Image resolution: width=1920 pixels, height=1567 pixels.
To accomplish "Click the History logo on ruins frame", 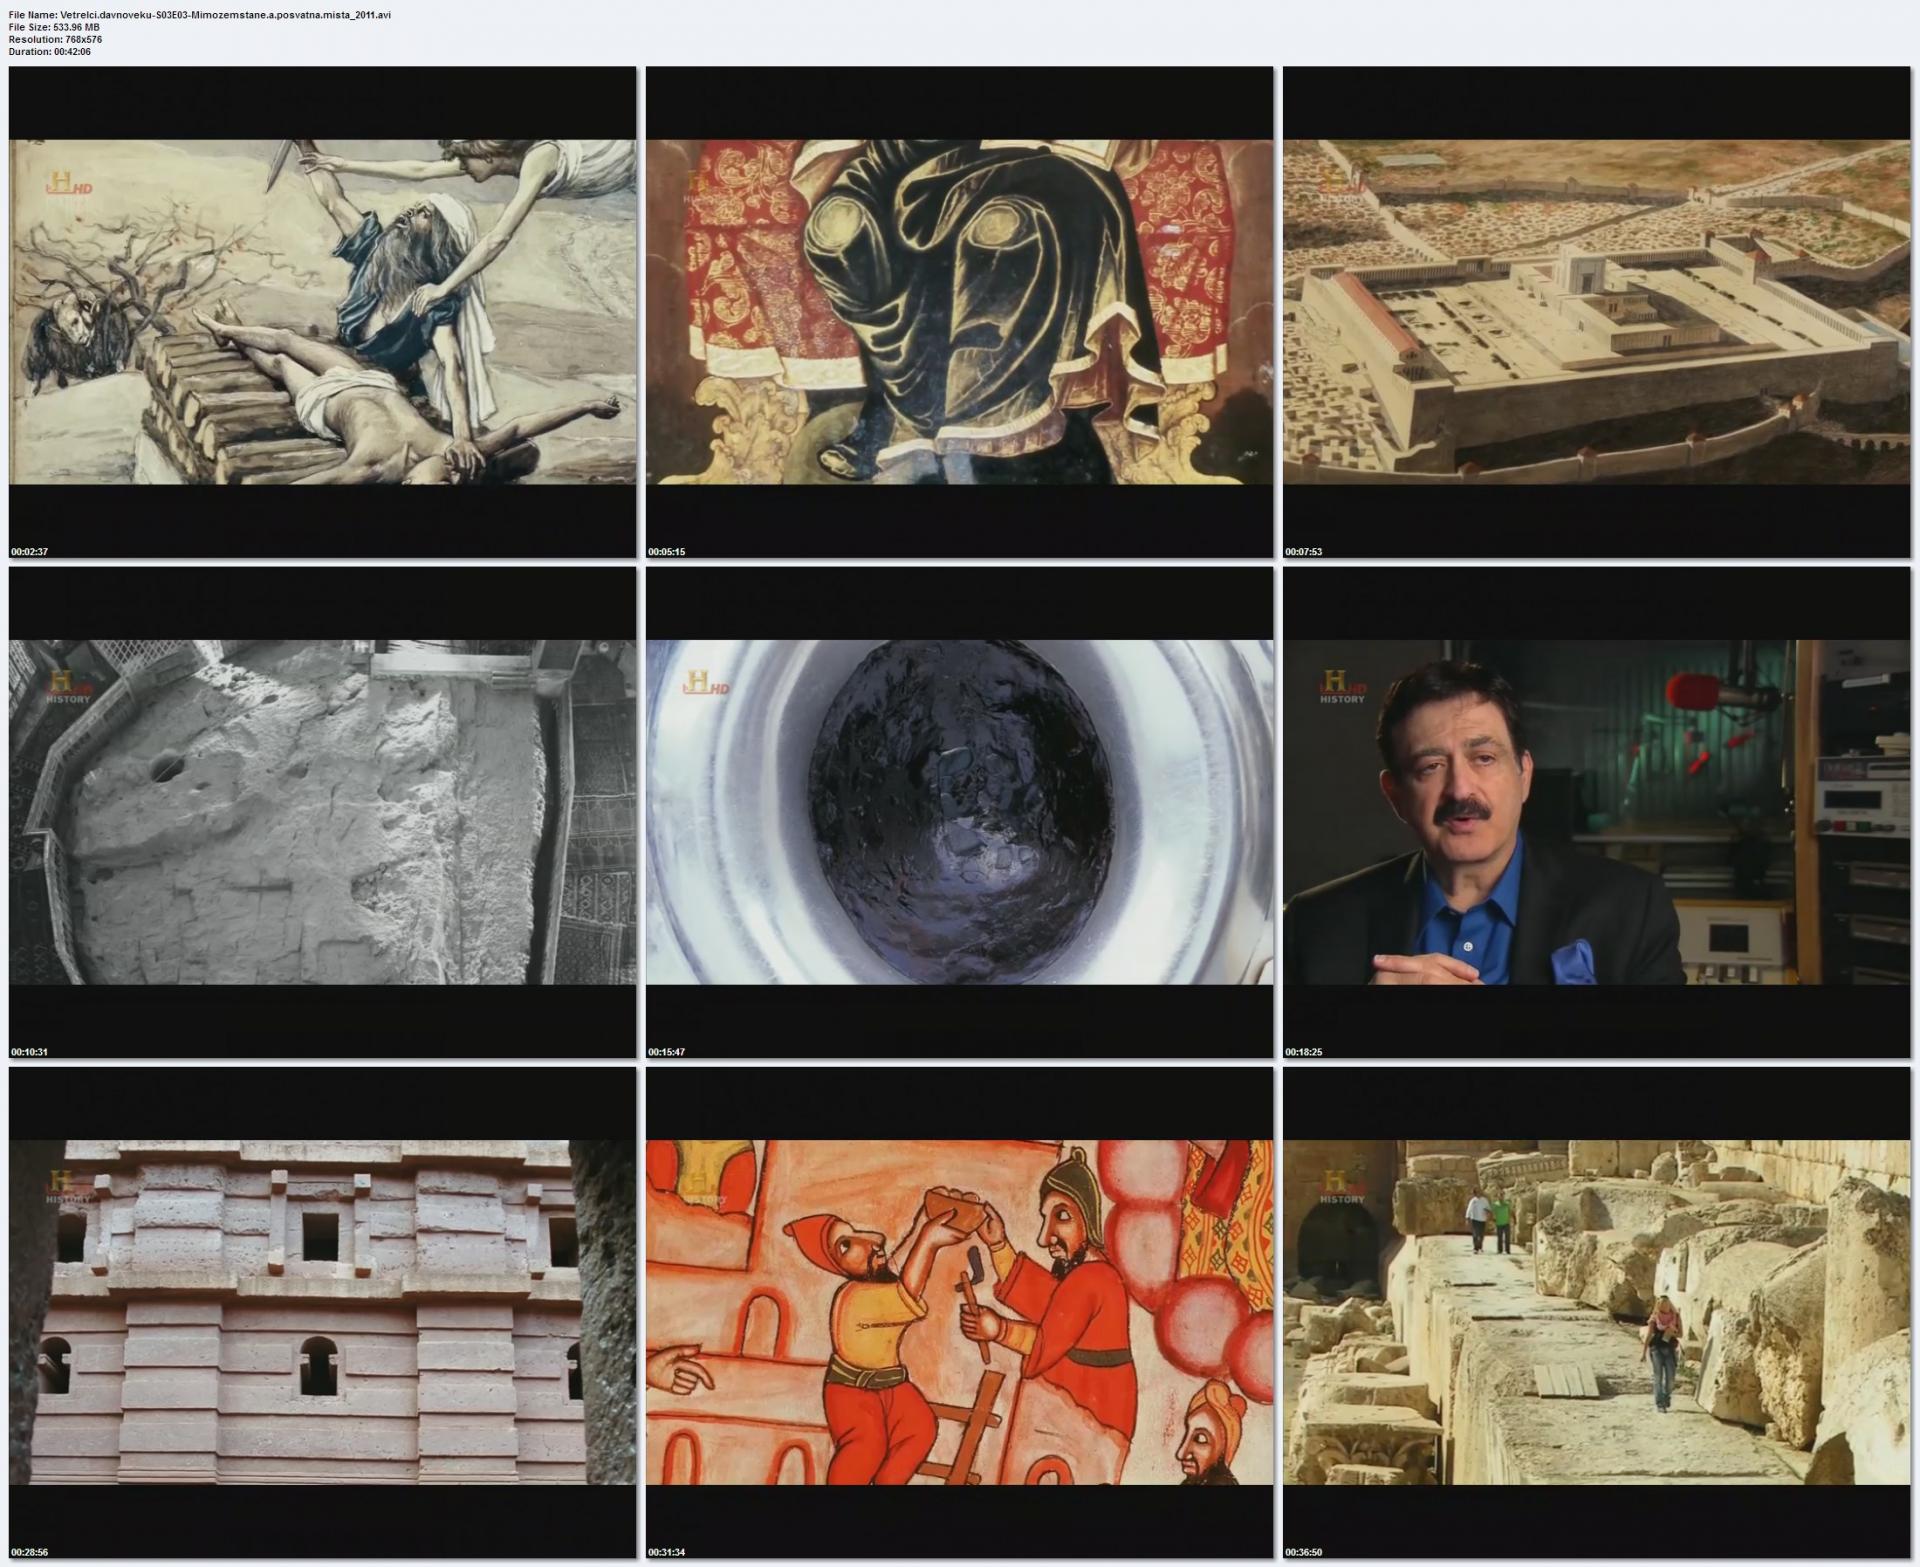I will click(1342, 1187).
